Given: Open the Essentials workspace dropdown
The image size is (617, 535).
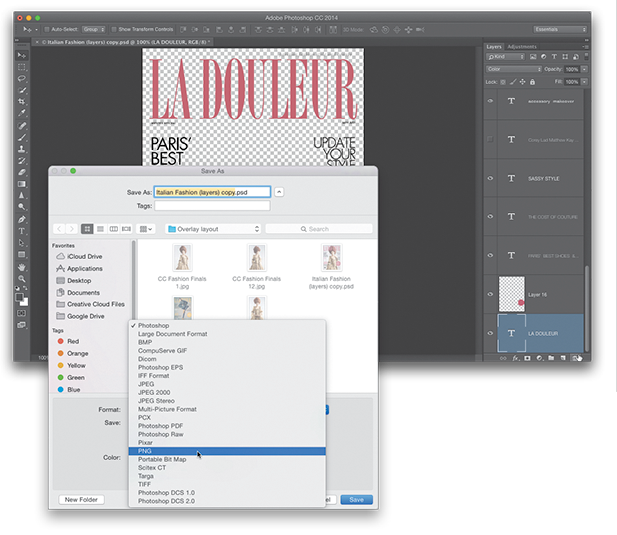Looking at the screenshot, I should tap(560, 30).
